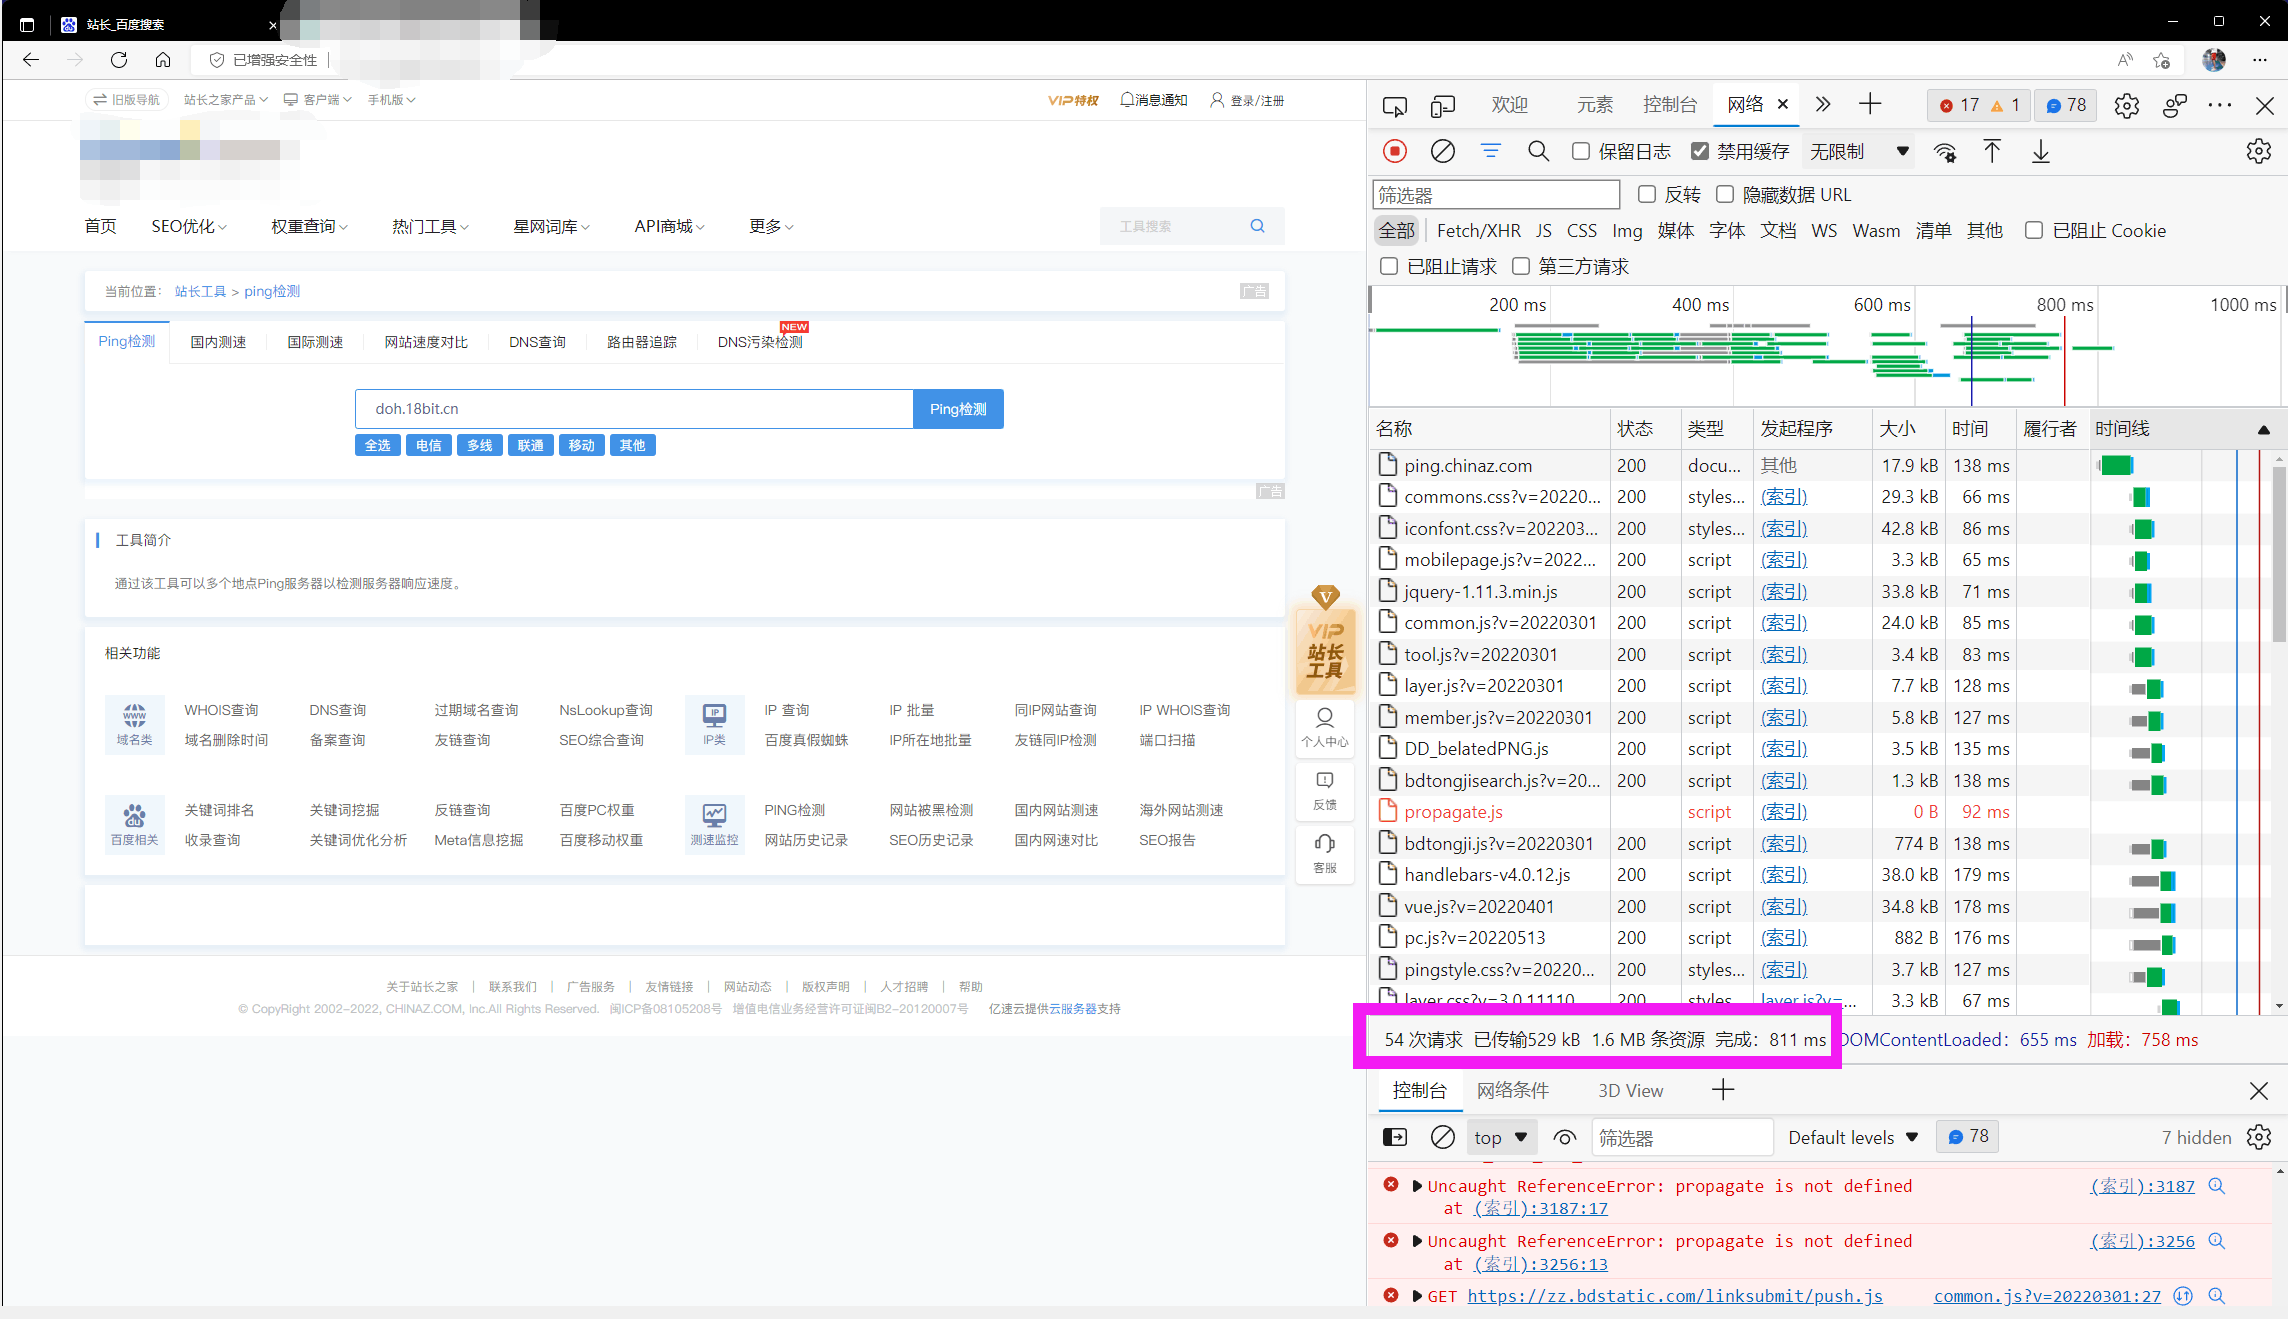Click the export HAR download arrow
The width and height of the screenshot is (2288, 1319).
coord(2041,152)
